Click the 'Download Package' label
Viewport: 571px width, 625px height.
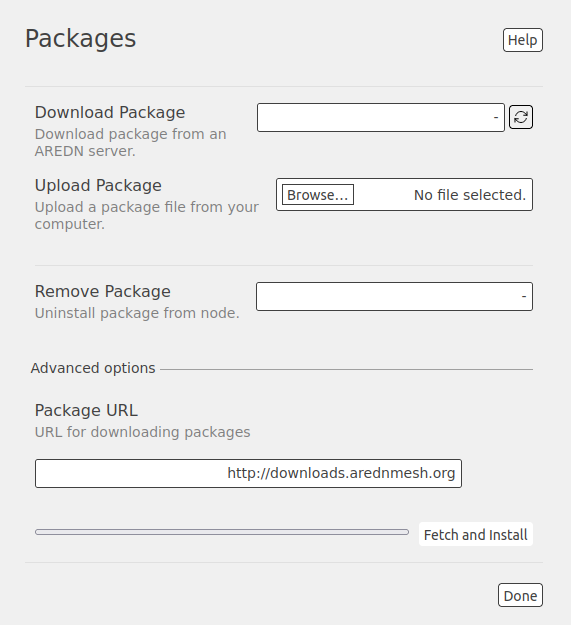tap(110, 112)
